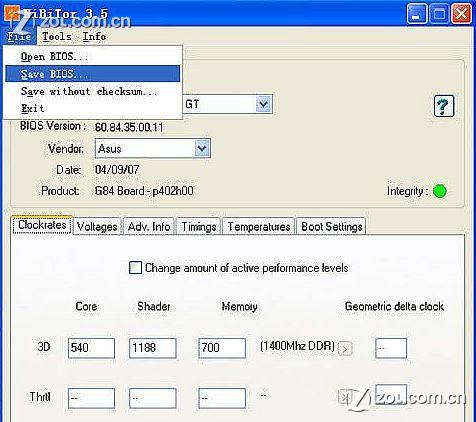This screenshot has height=422, width=476.
Task: Click the 3D Memory field showing 700
Action: click(222, 348)
